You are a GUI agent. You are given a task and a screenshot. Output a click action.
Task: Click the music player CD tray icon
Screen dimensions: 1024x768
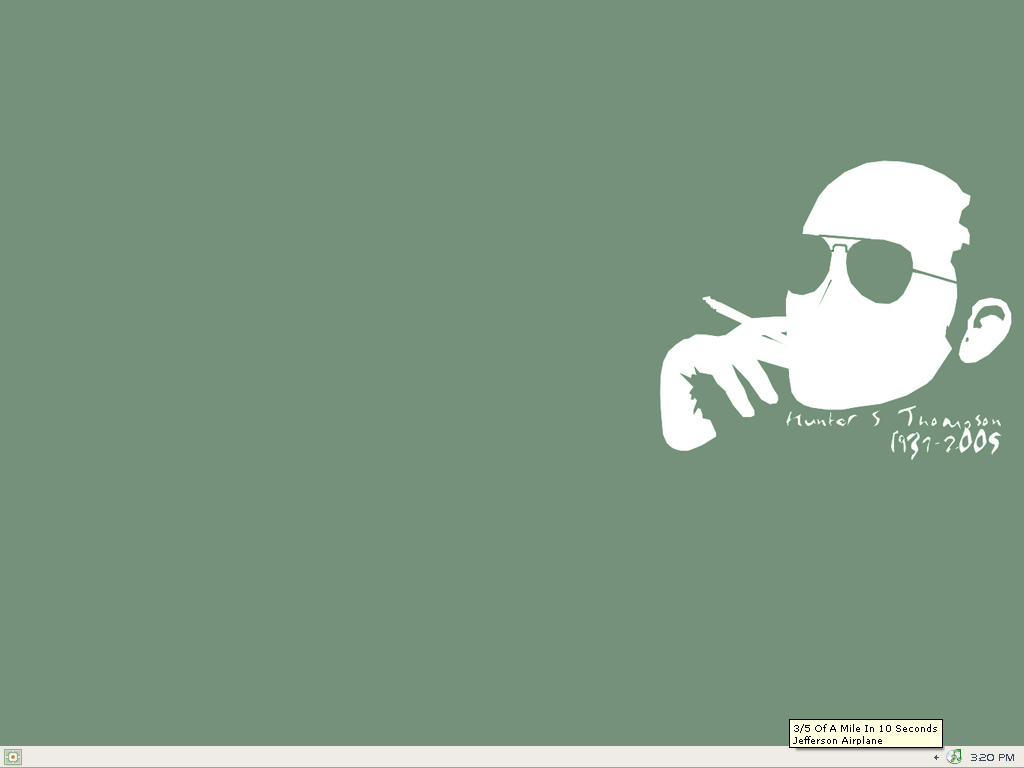[x=954, y=757]
